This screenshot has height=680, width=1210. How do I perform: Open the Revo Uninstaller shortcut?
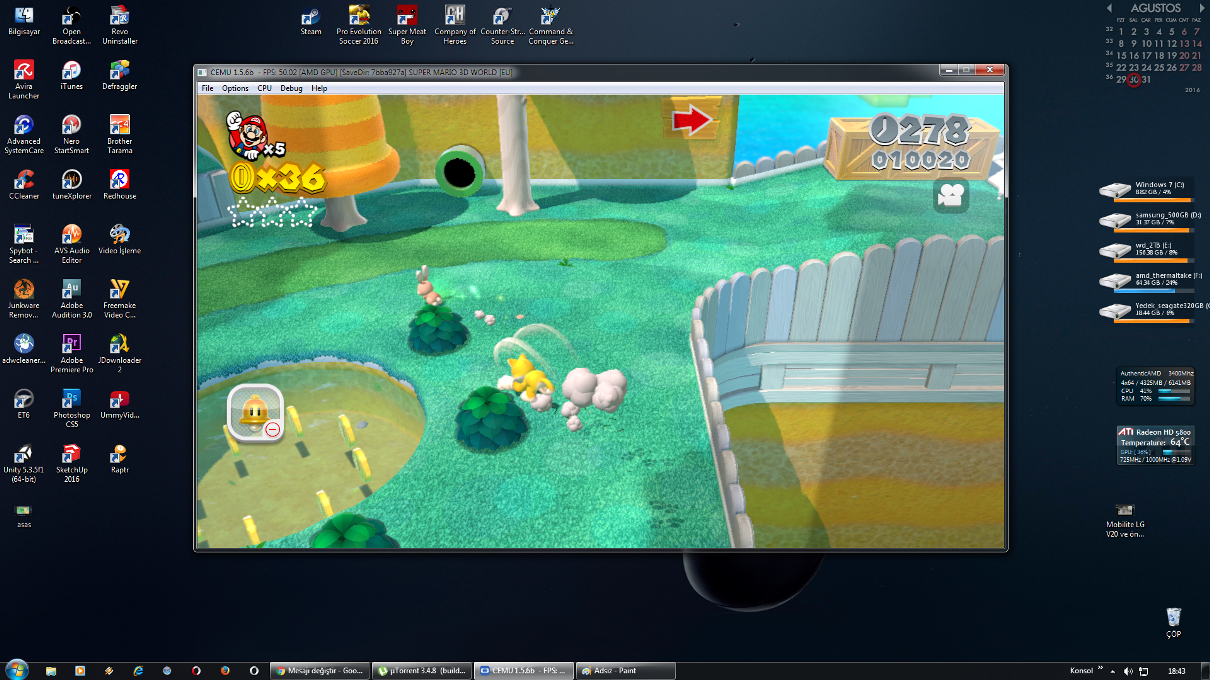pos(120,25)
